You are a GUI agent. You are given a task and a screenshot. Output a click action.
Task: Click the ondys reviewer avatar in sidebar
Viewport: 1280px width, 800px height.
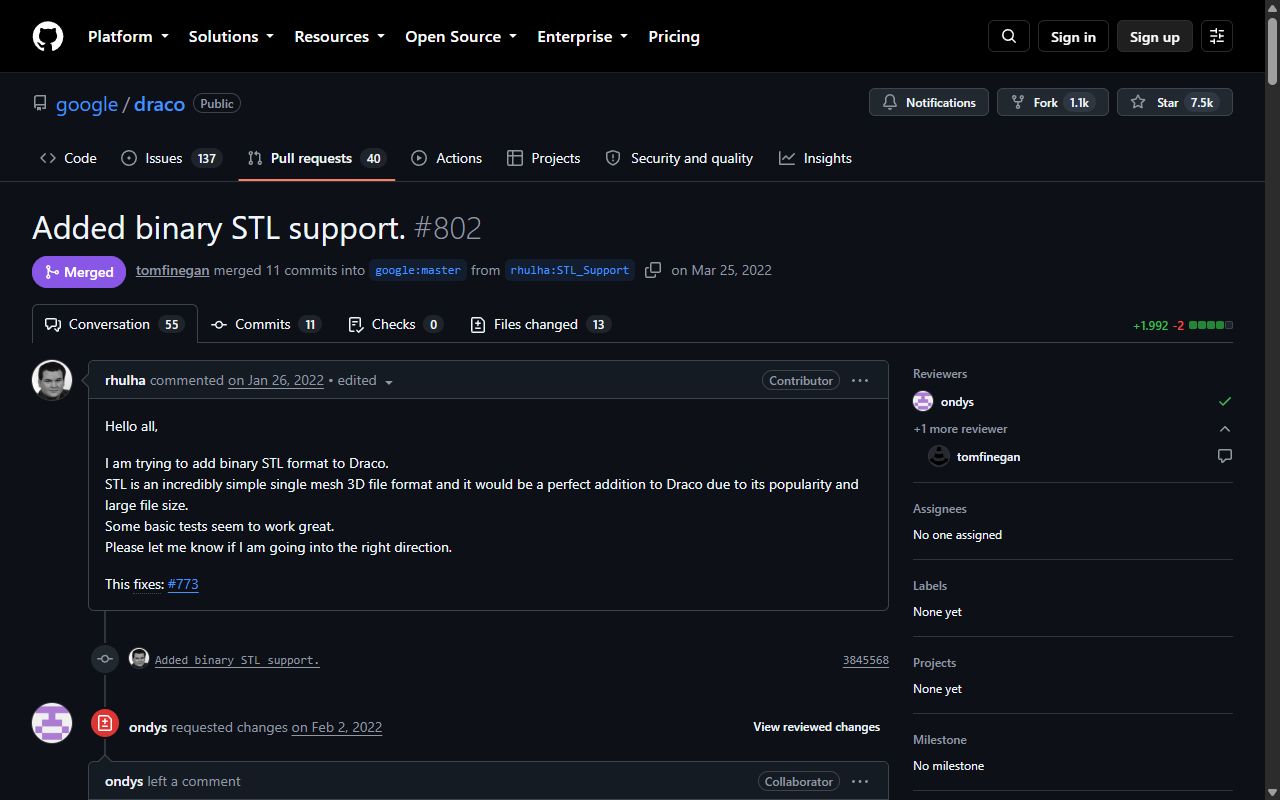[923, 401]
